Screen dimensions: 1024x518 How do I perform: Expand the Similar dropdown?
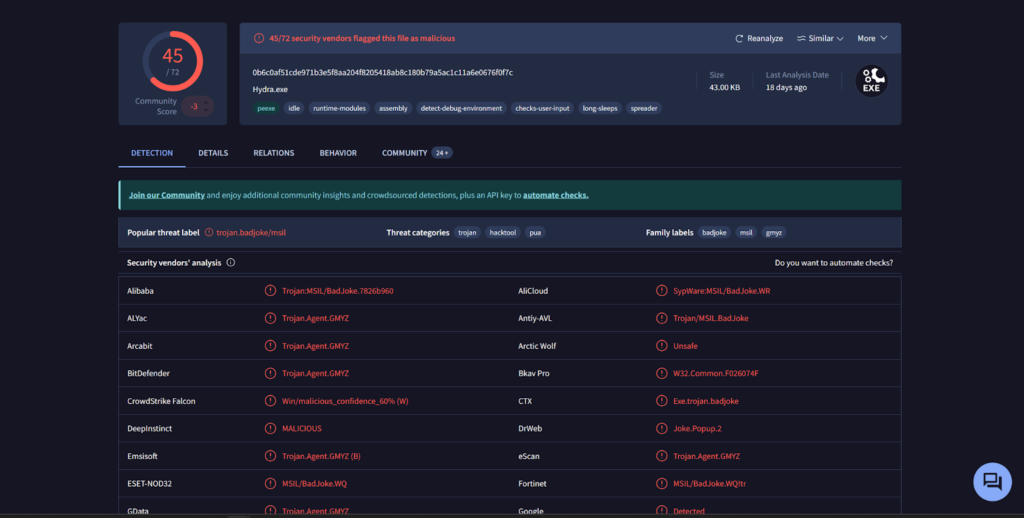point(820,39)
